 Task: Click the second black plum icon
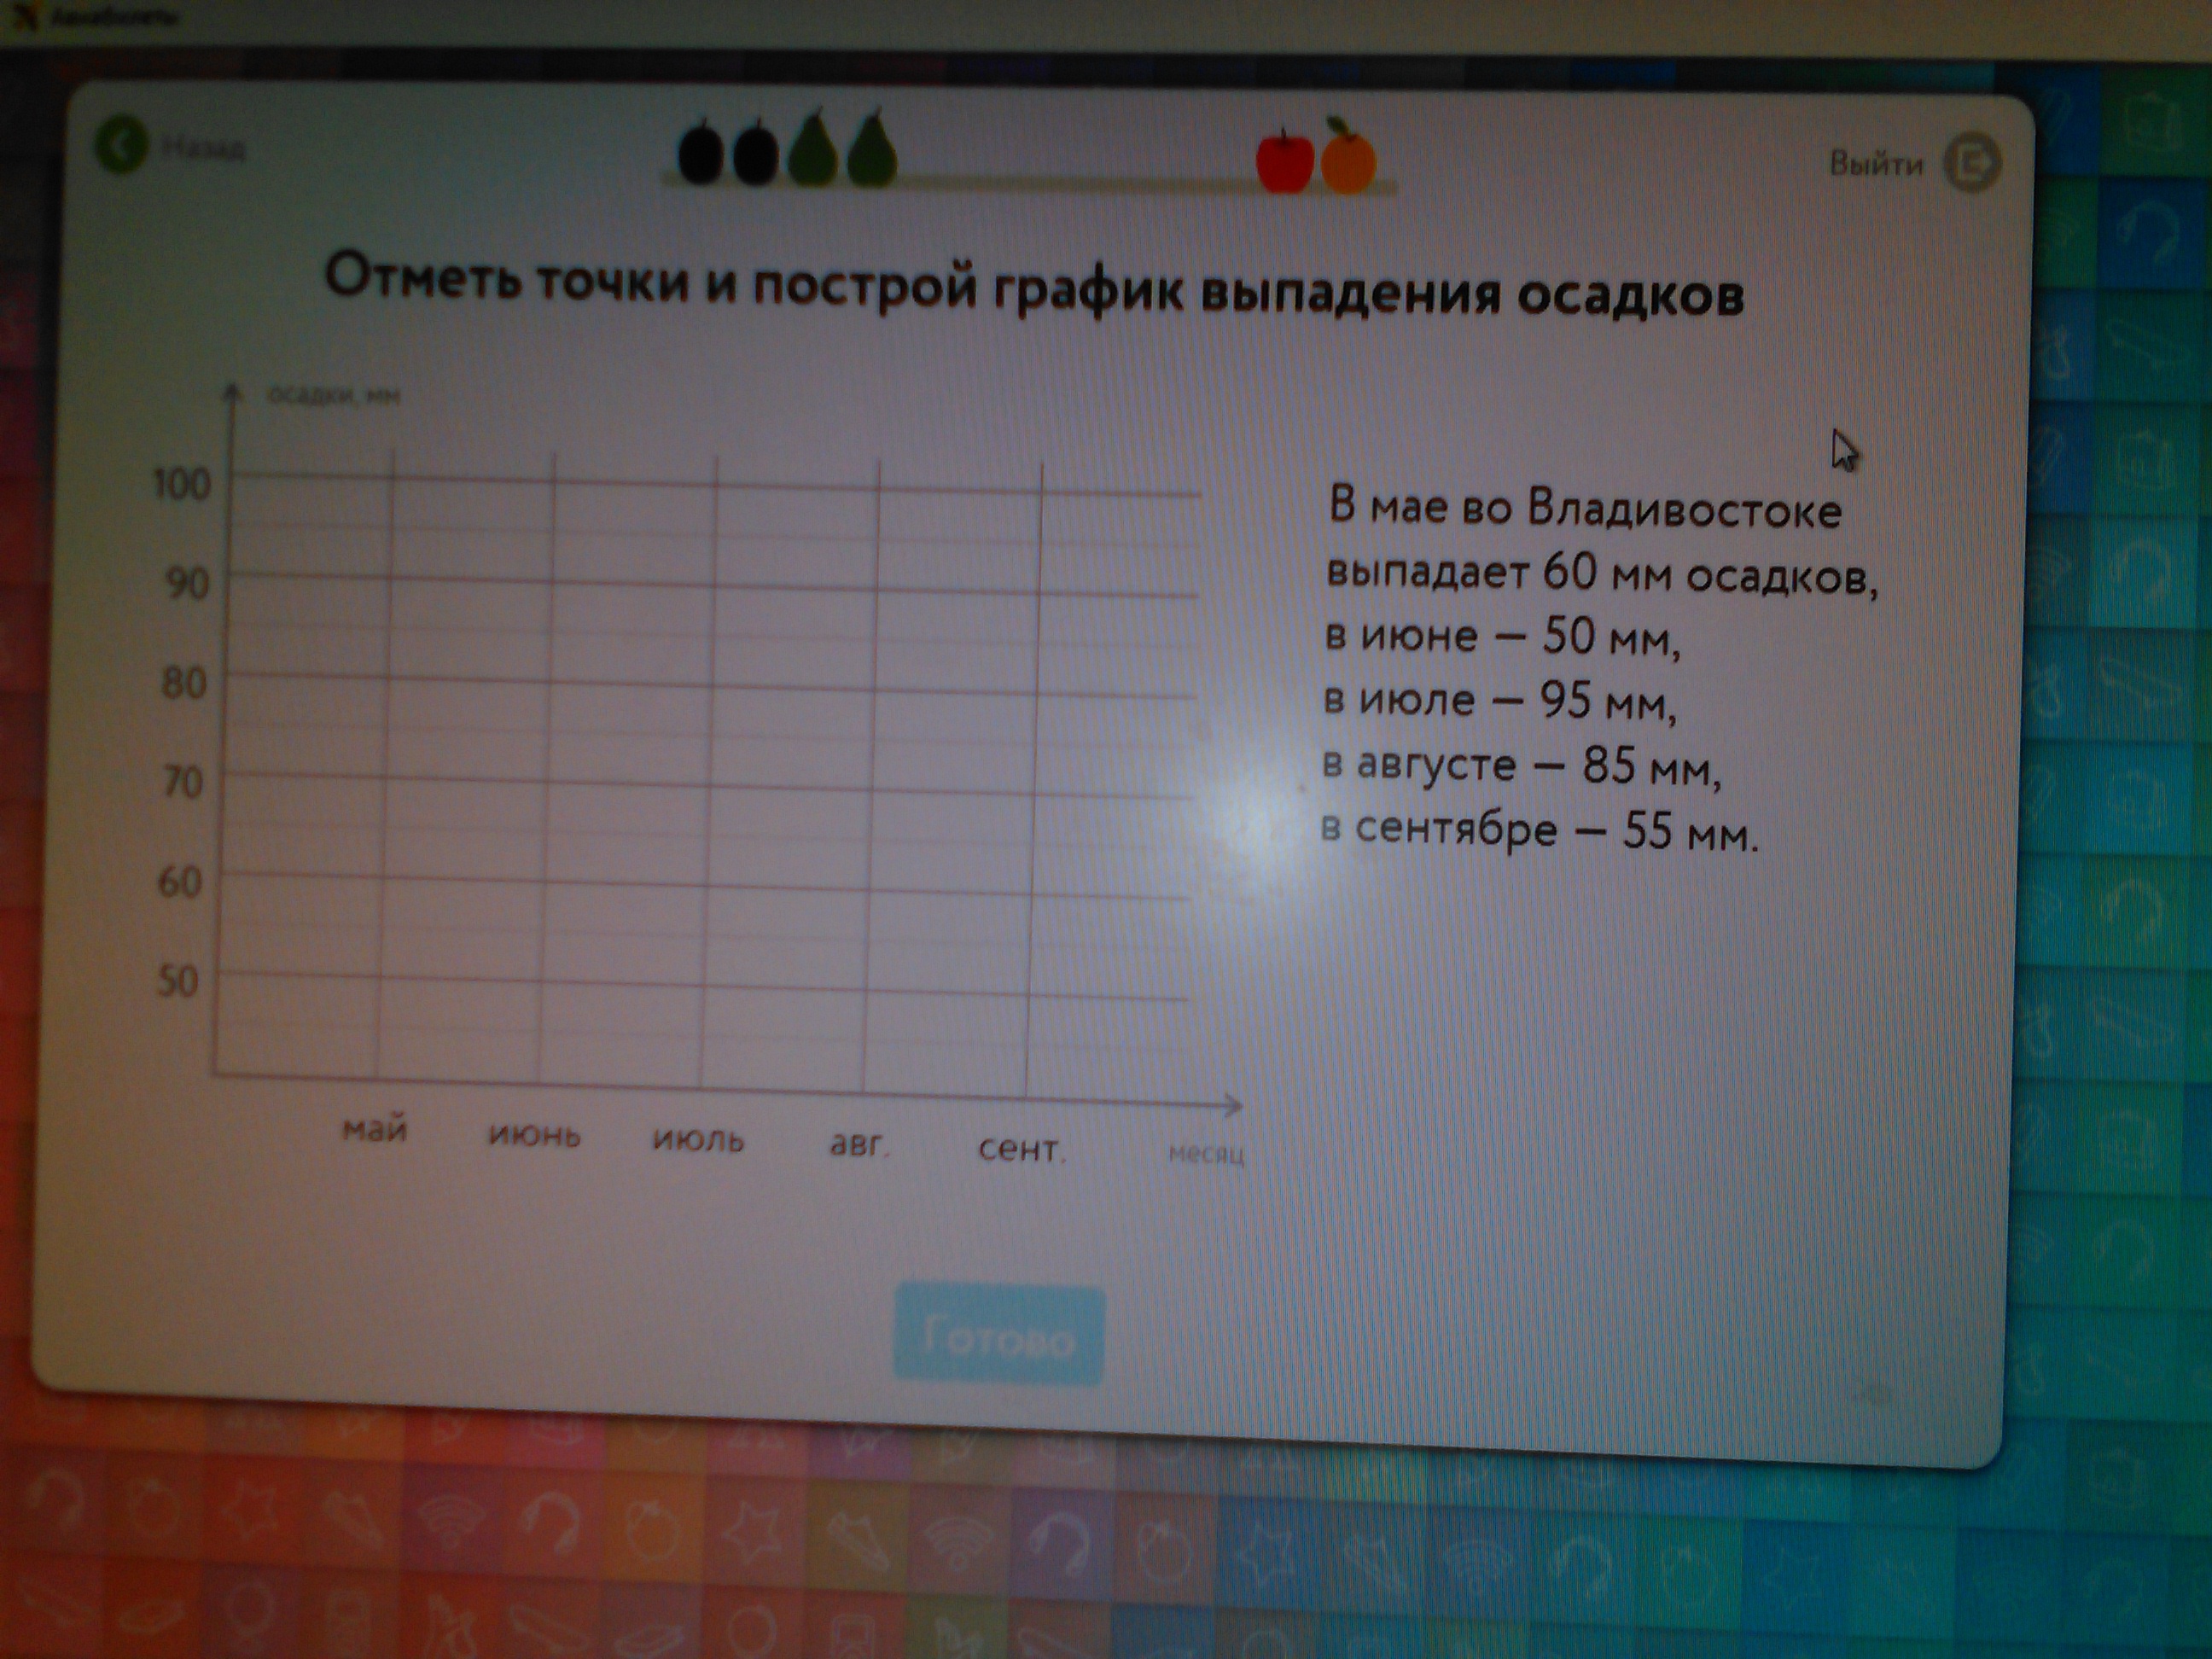(x=756, y=155)
